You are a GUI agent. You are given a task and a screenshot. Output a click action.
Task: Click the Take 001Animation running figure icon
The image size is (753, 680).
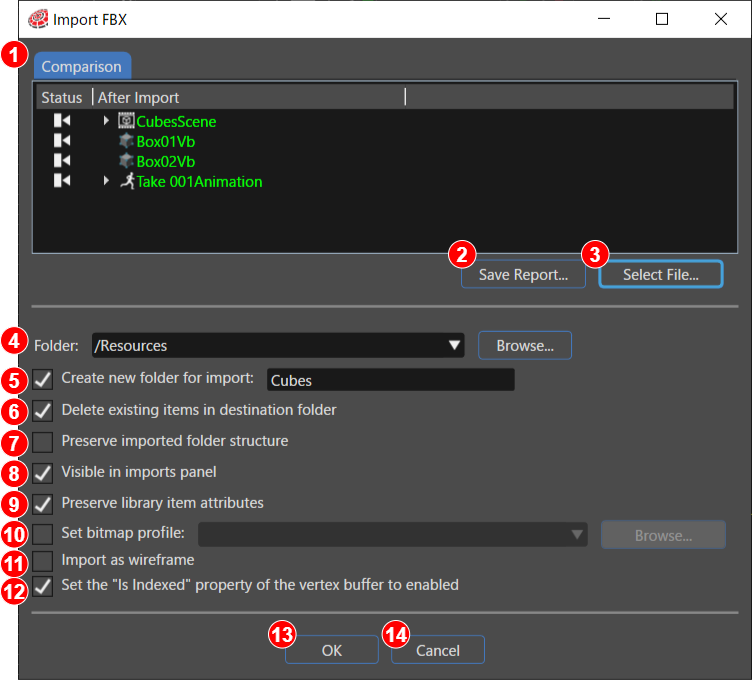(127, 181)
